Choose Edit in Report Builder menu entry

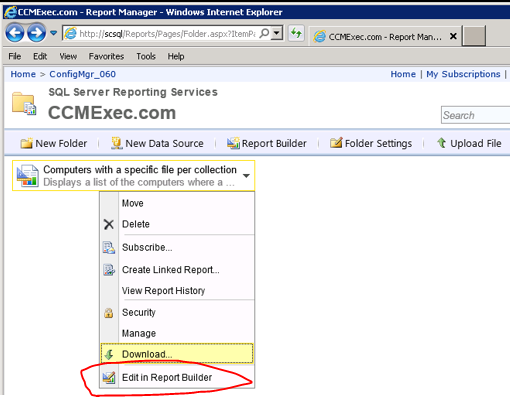[167, 377]
